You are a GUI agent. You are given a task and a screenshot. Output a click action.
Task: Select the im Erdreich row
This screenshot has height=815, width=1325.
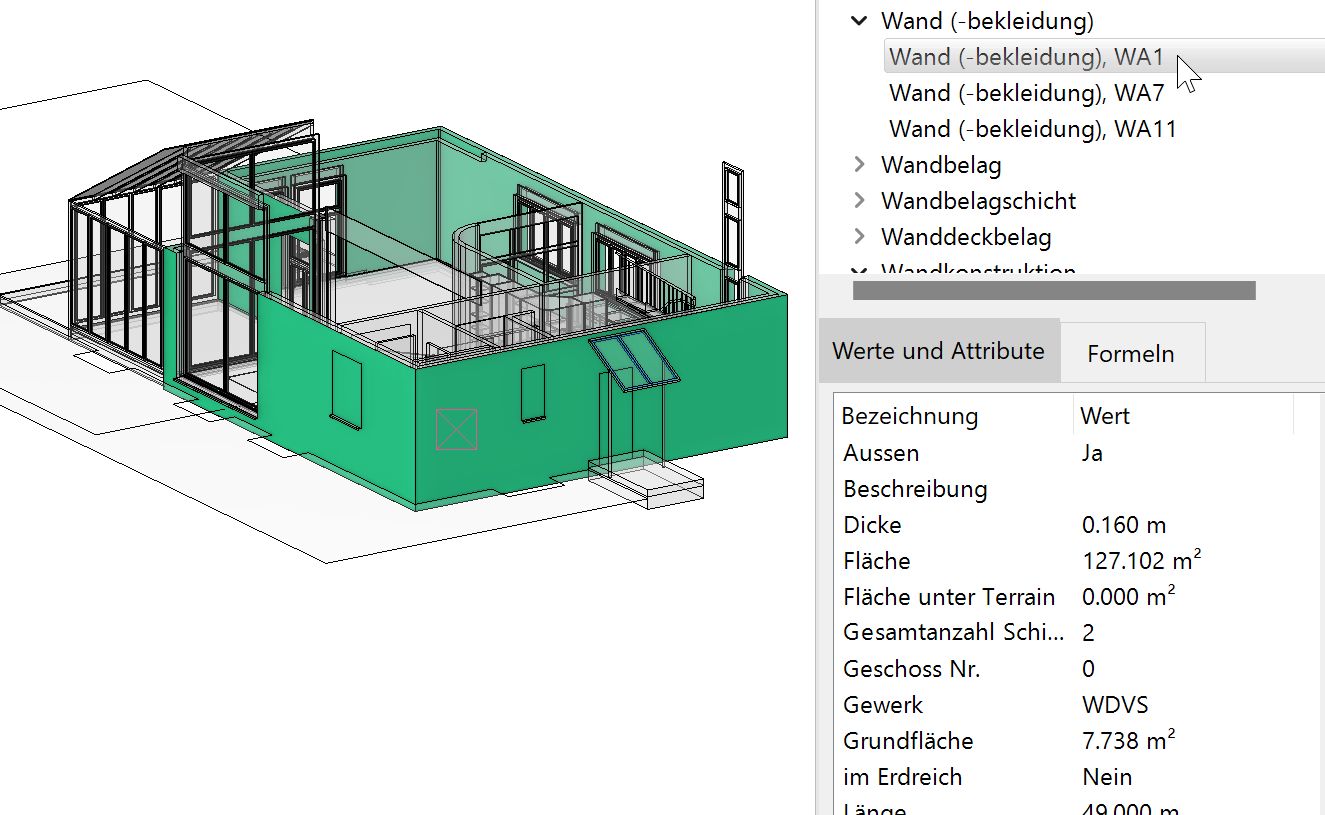tap(1076, 777)
